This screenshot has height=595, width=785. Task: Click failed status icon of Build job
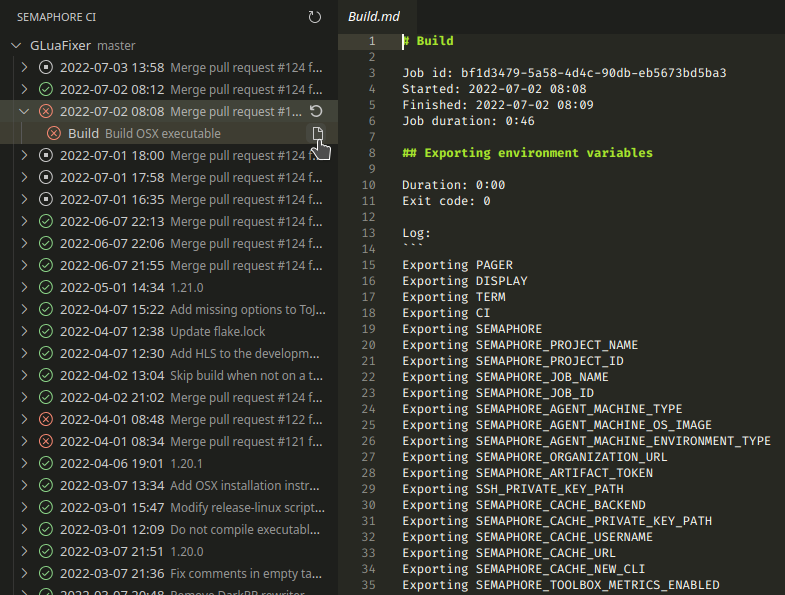(54, 133)
